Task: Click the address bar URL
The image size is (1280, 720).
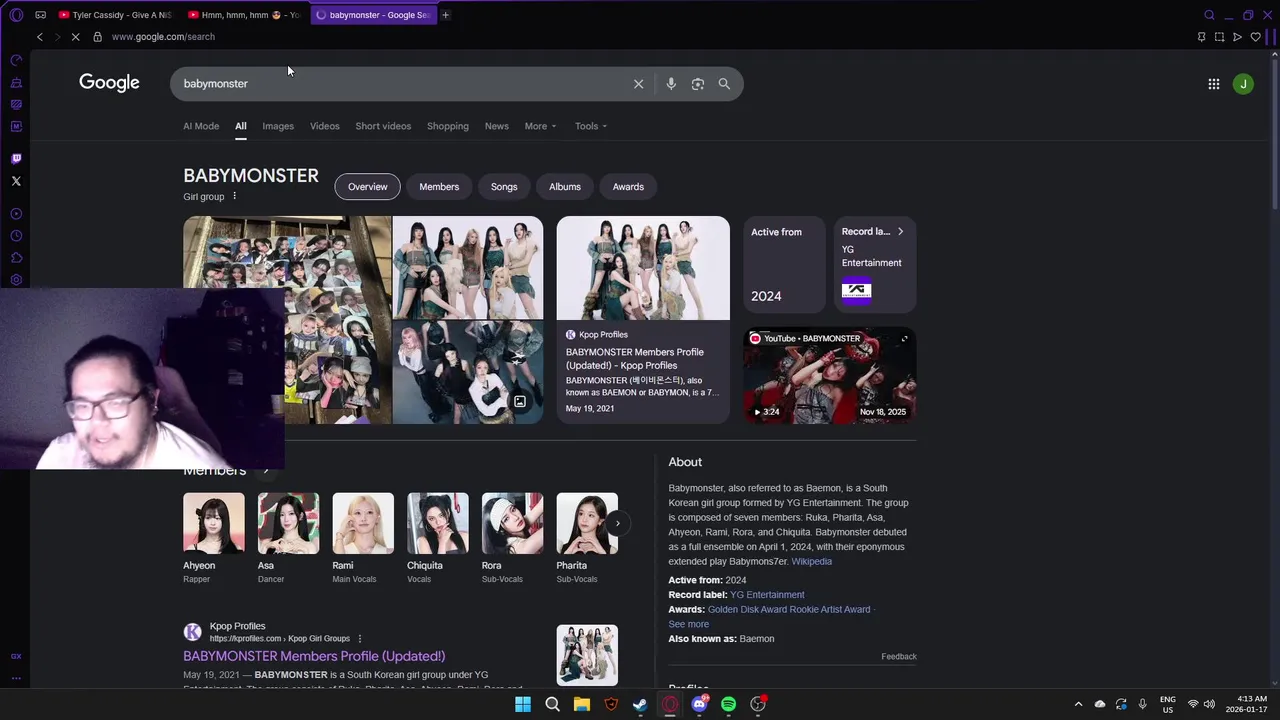Action: pyautogui.click(x=163, y=37)
